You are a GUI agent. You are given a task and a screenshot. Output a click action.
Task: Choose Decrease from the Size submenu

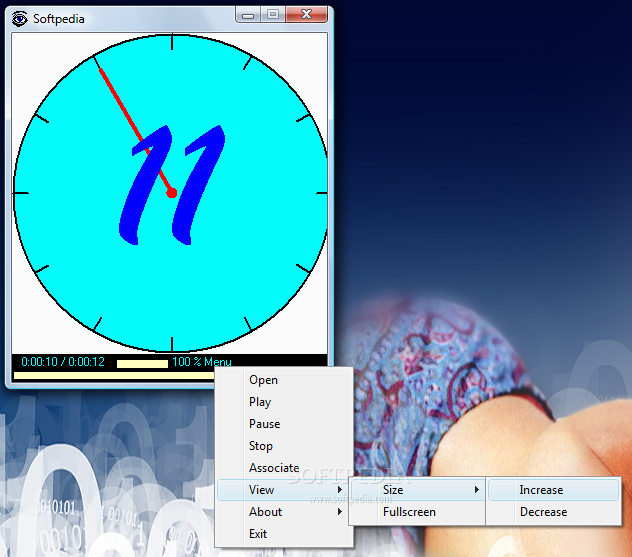click(553, 512)
